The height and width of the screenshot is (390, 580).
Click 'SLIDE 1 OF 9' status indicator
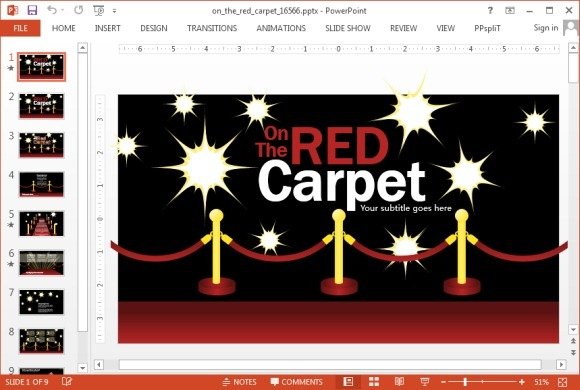pos(27,382)
